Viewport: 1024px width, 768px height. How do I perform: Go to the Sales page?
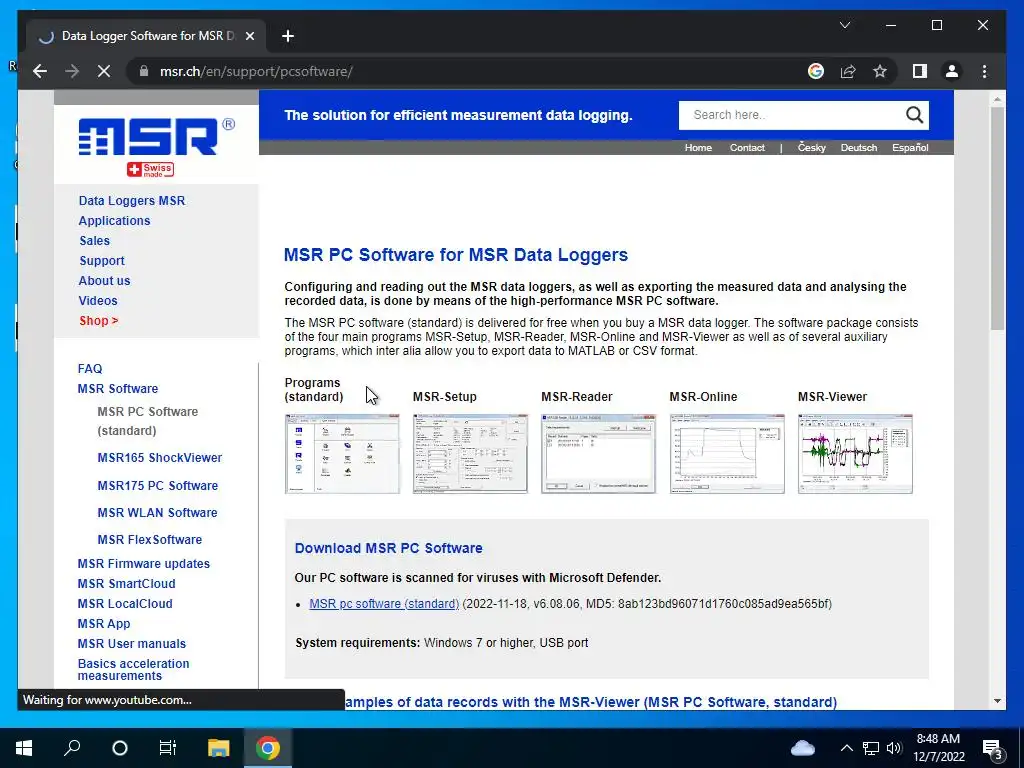click(95, 240)
